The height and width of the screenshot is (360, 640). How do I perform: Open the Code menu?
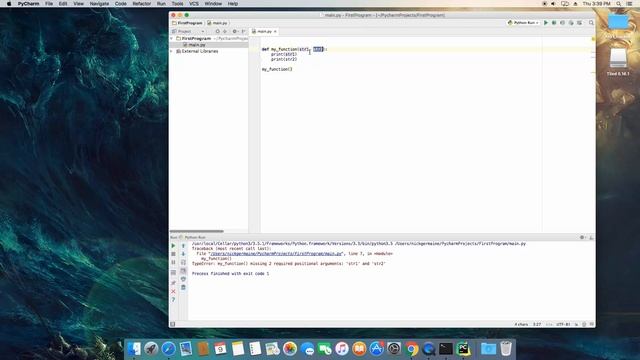(x=120, y=4)
